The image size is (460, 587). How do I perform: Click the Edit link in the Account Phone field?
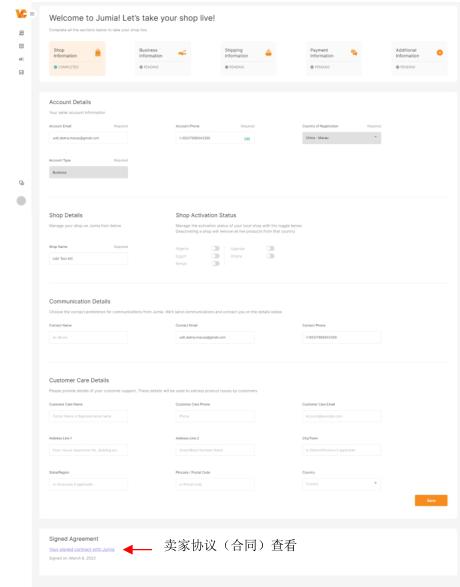pos(247,139)
